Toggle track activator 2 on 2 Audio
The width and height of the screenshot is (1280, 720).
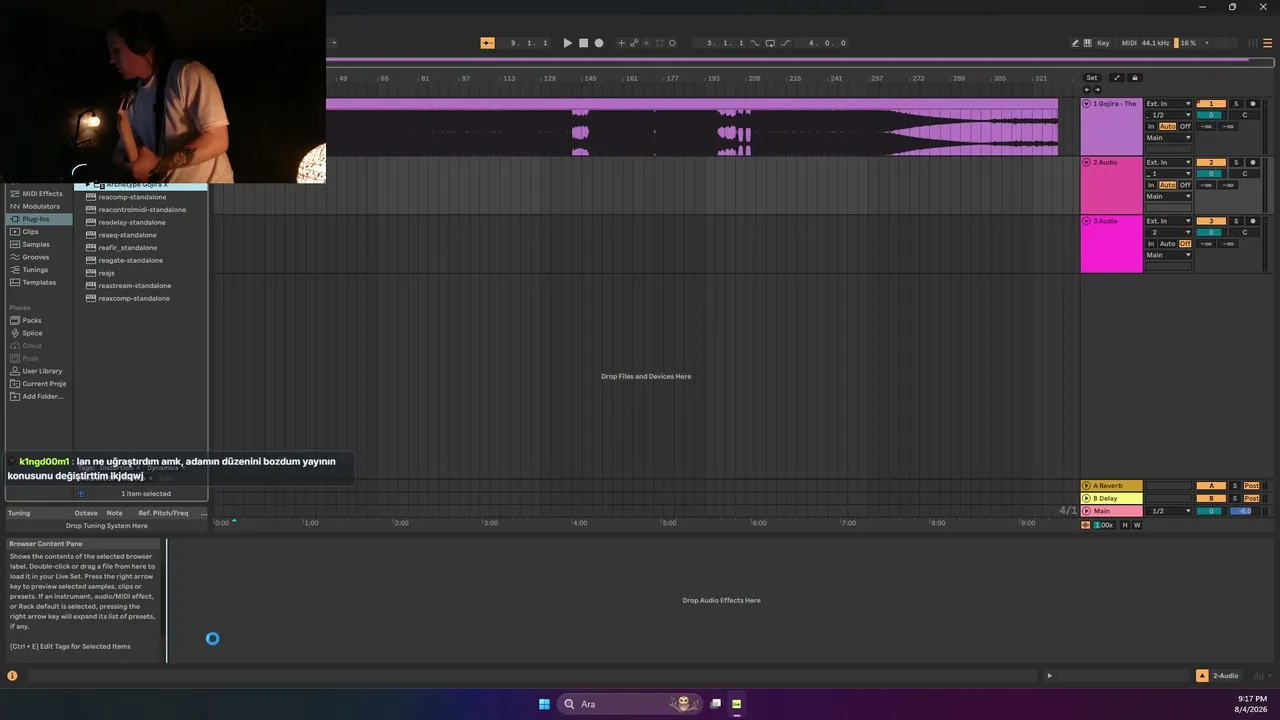point(1211,162)
